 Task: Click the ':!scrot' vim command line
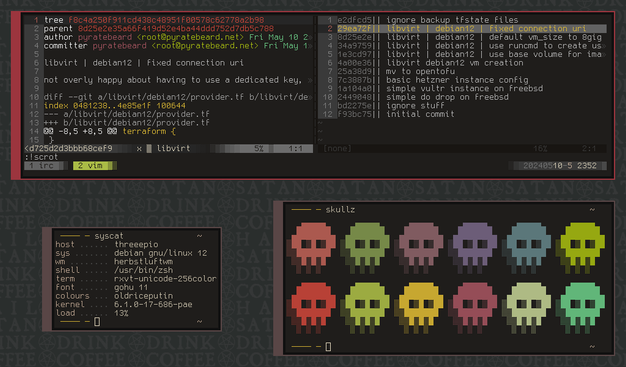pos(41,157)
